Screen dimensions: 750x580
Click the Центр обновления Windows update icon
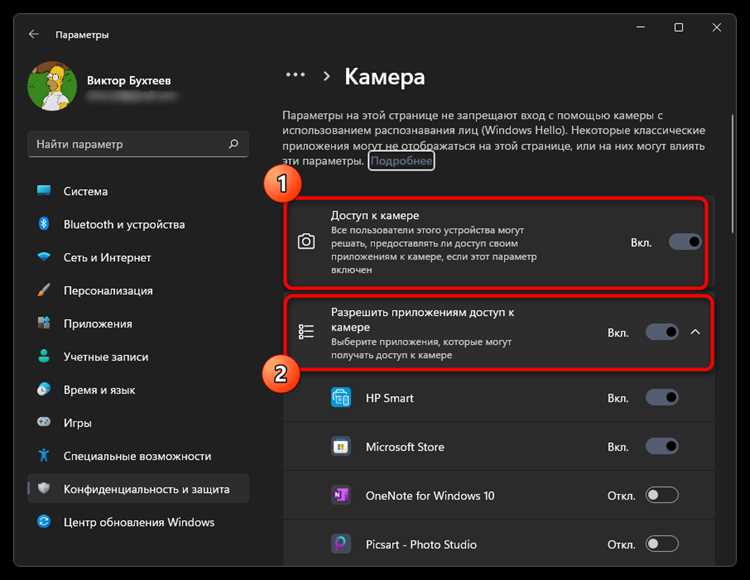pyautogui.click(x=44, y=521)
